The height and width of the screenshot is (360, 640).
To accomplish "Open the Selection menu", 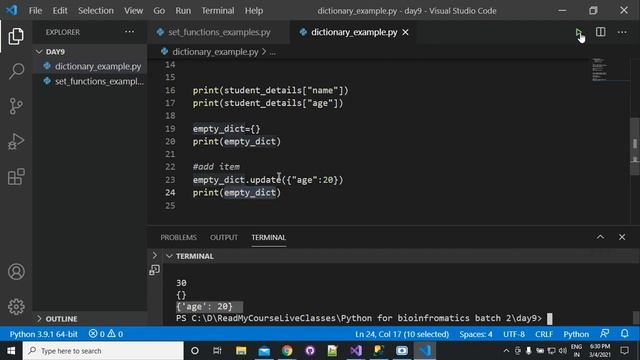I will 96,11.
